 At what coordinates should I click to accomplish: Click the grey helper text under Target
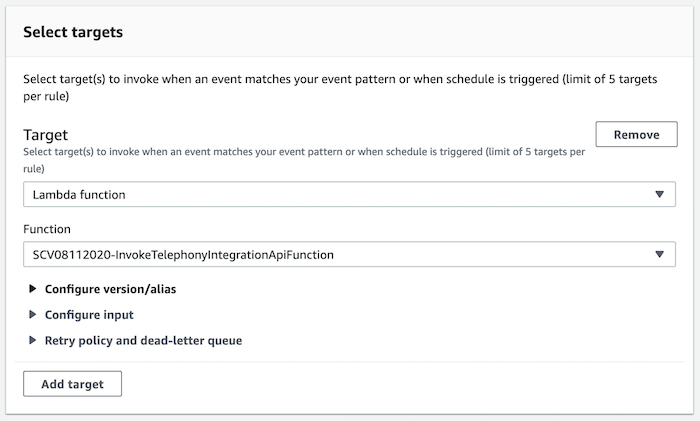(x=304, y=160)
